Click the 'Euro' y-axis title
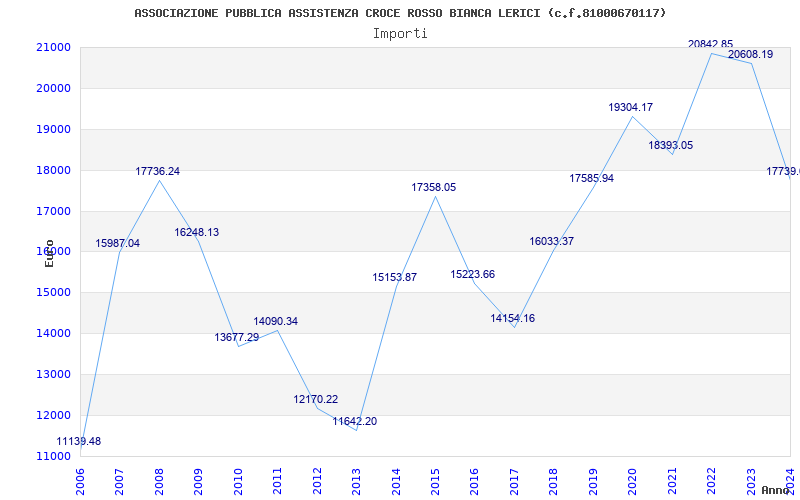800x500 pixels. (x=49, y=253)
